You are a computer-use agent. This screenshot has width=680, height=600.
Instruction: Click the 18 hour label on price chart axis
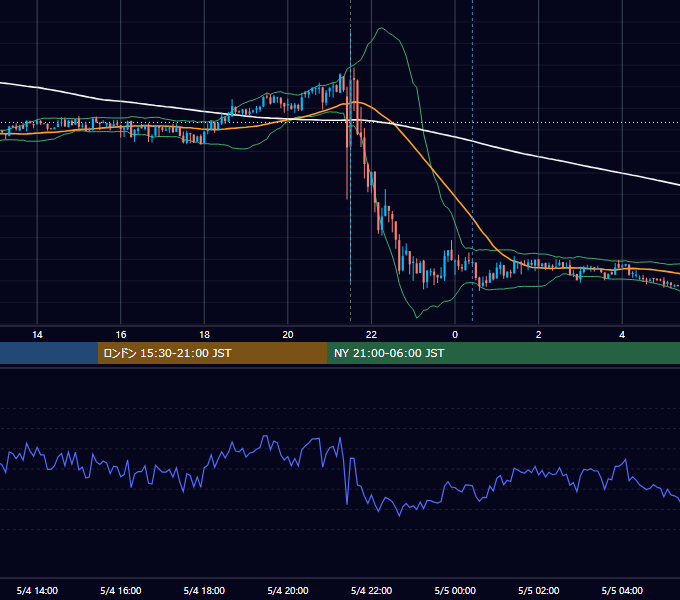(x=204, y=335)
